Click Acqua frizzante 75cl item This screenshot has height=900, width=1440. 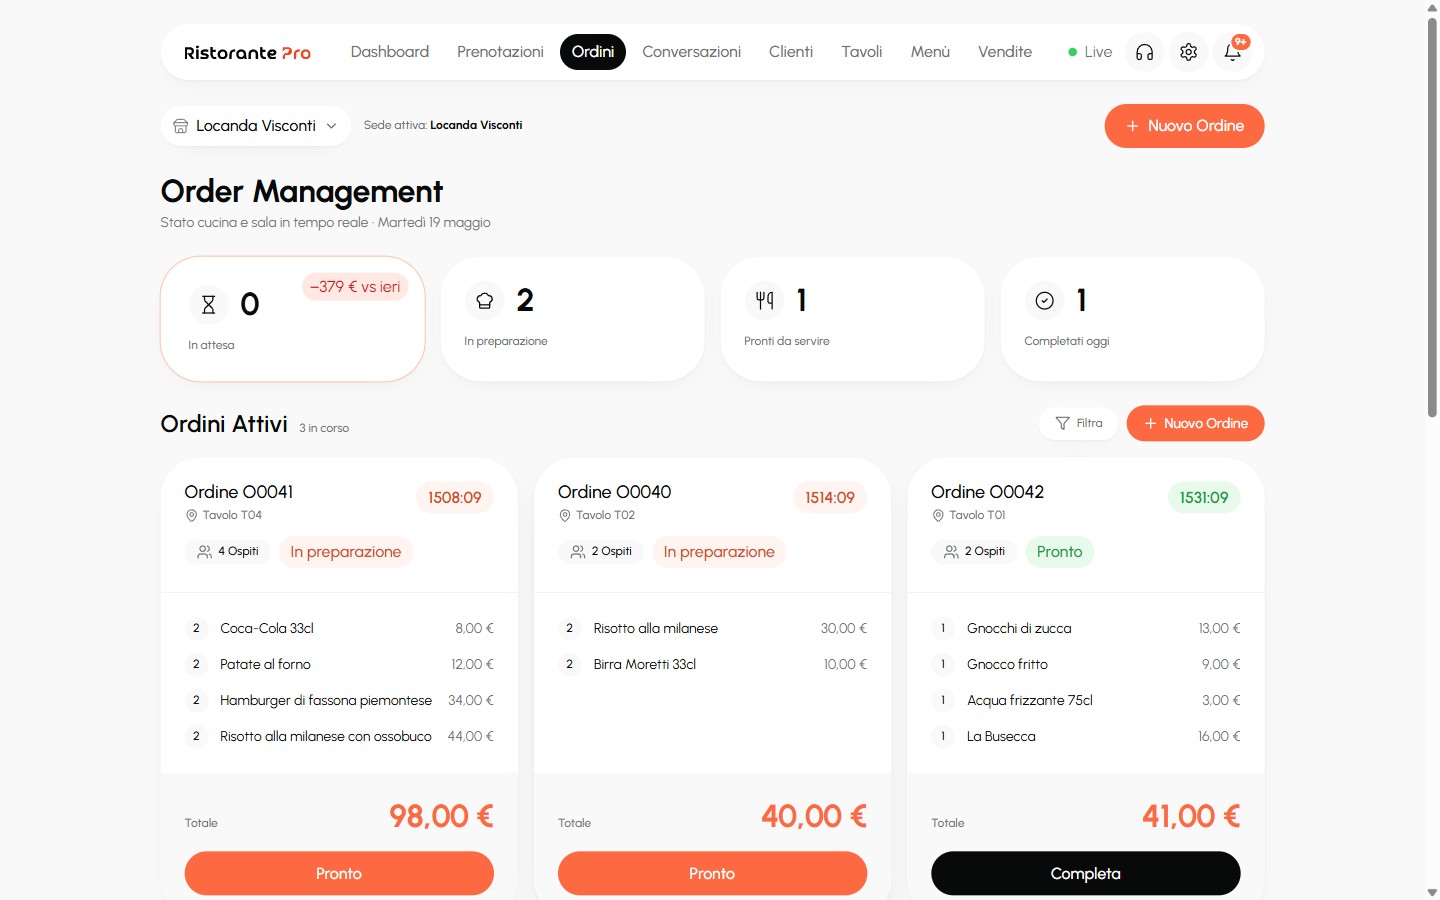(x=1085, y=700)
